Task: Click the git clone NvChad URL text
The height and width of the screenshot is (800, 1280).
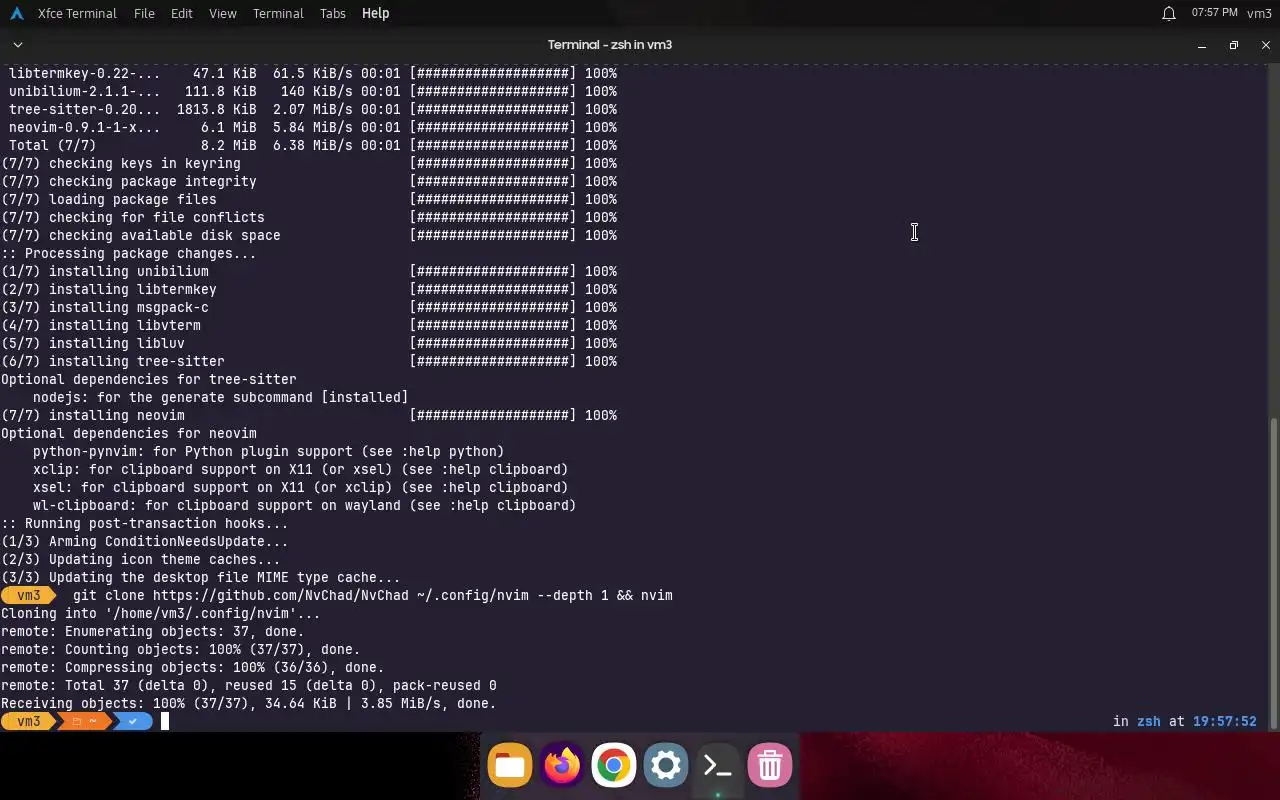Action: point(281,596)
